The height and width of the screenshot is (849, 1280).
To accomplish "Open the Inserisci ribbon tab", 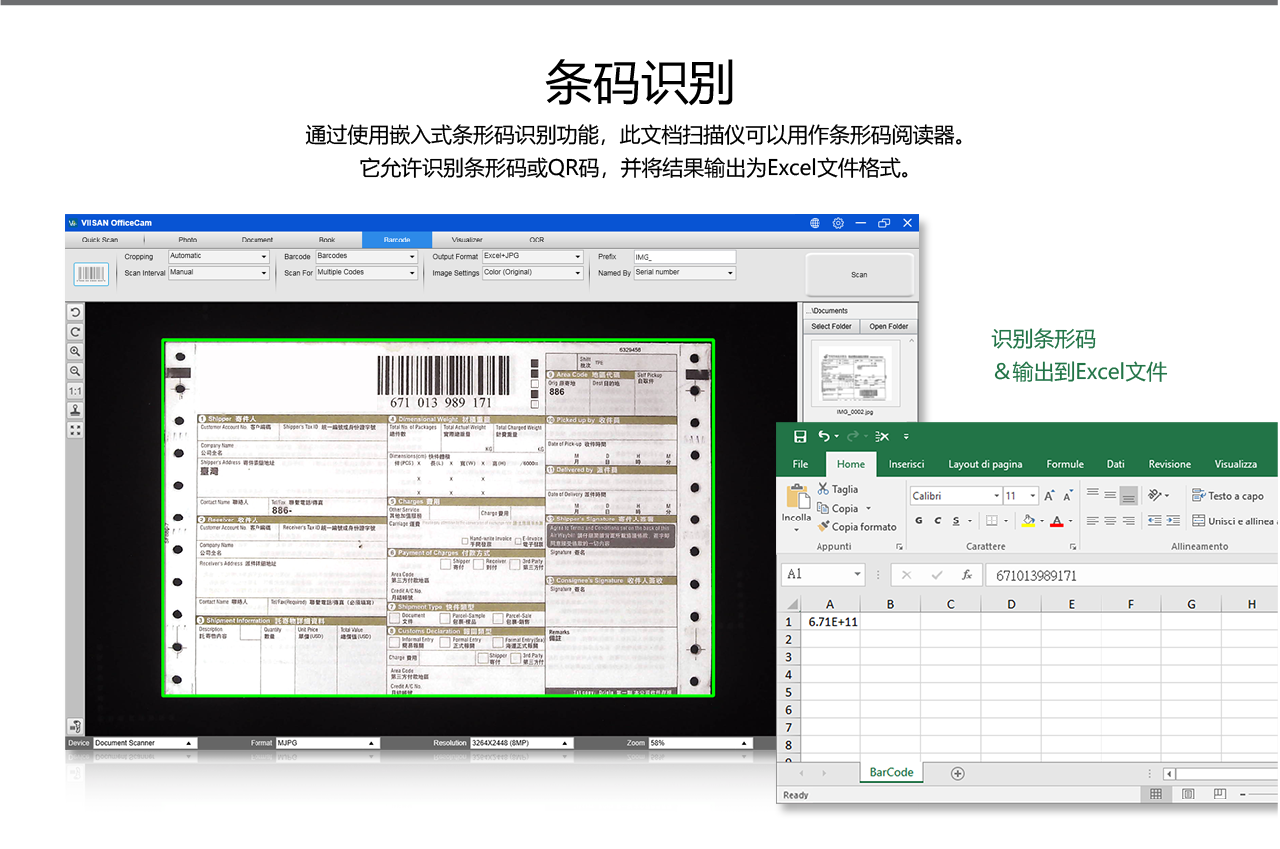I will point(906,464).
